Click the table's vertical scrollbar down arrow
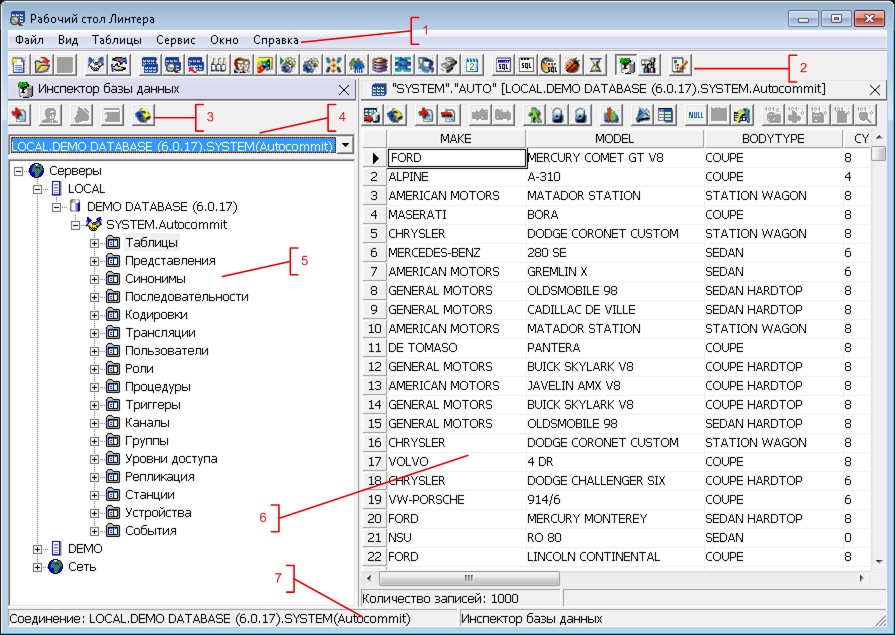 879,562
